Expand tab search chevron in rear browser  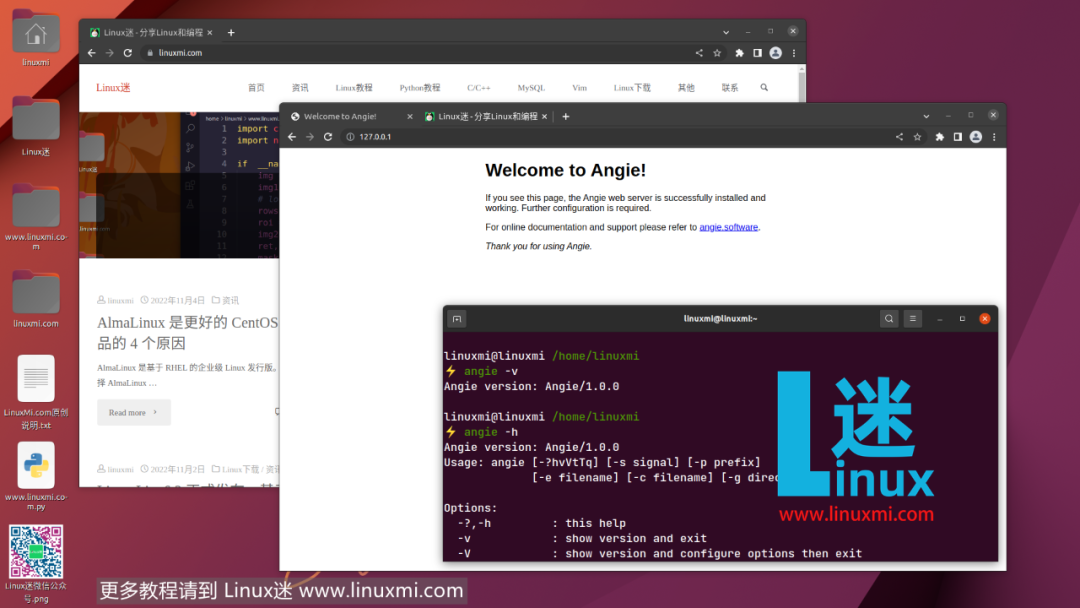[x=726, y=32]
